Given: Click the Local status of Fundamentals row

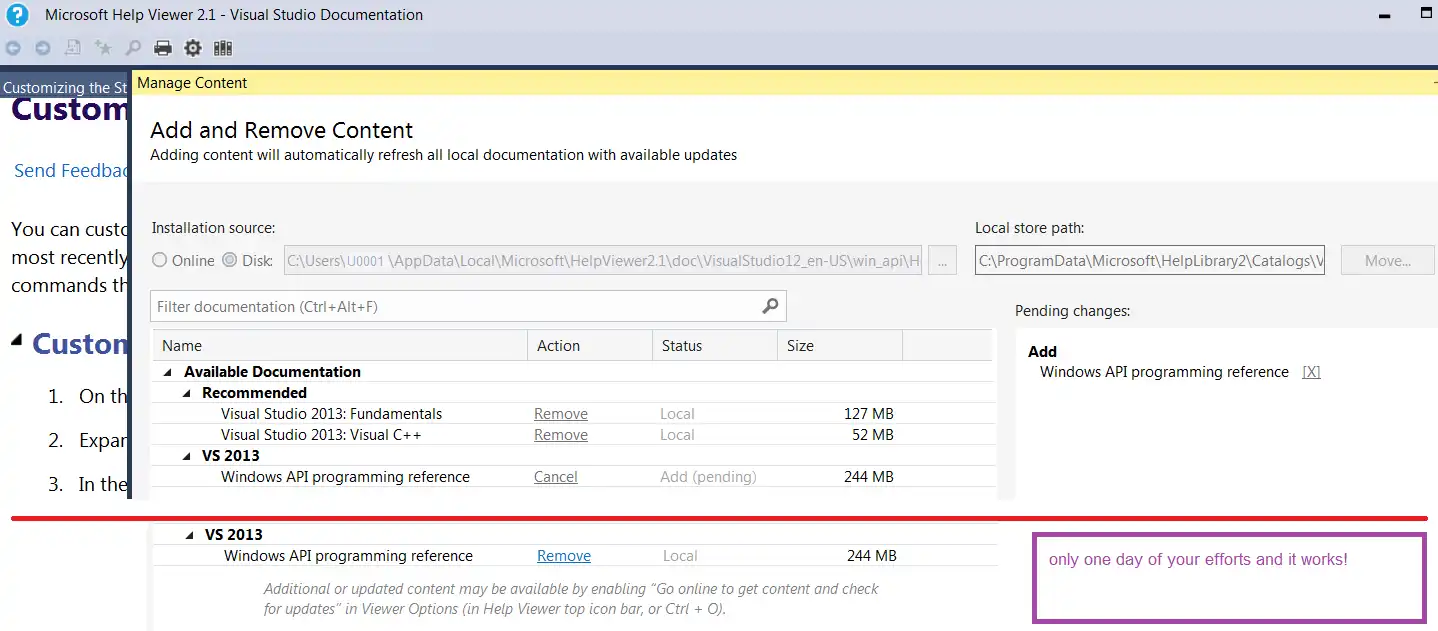Looking at the screenshot, I should [x=677, y=414].
